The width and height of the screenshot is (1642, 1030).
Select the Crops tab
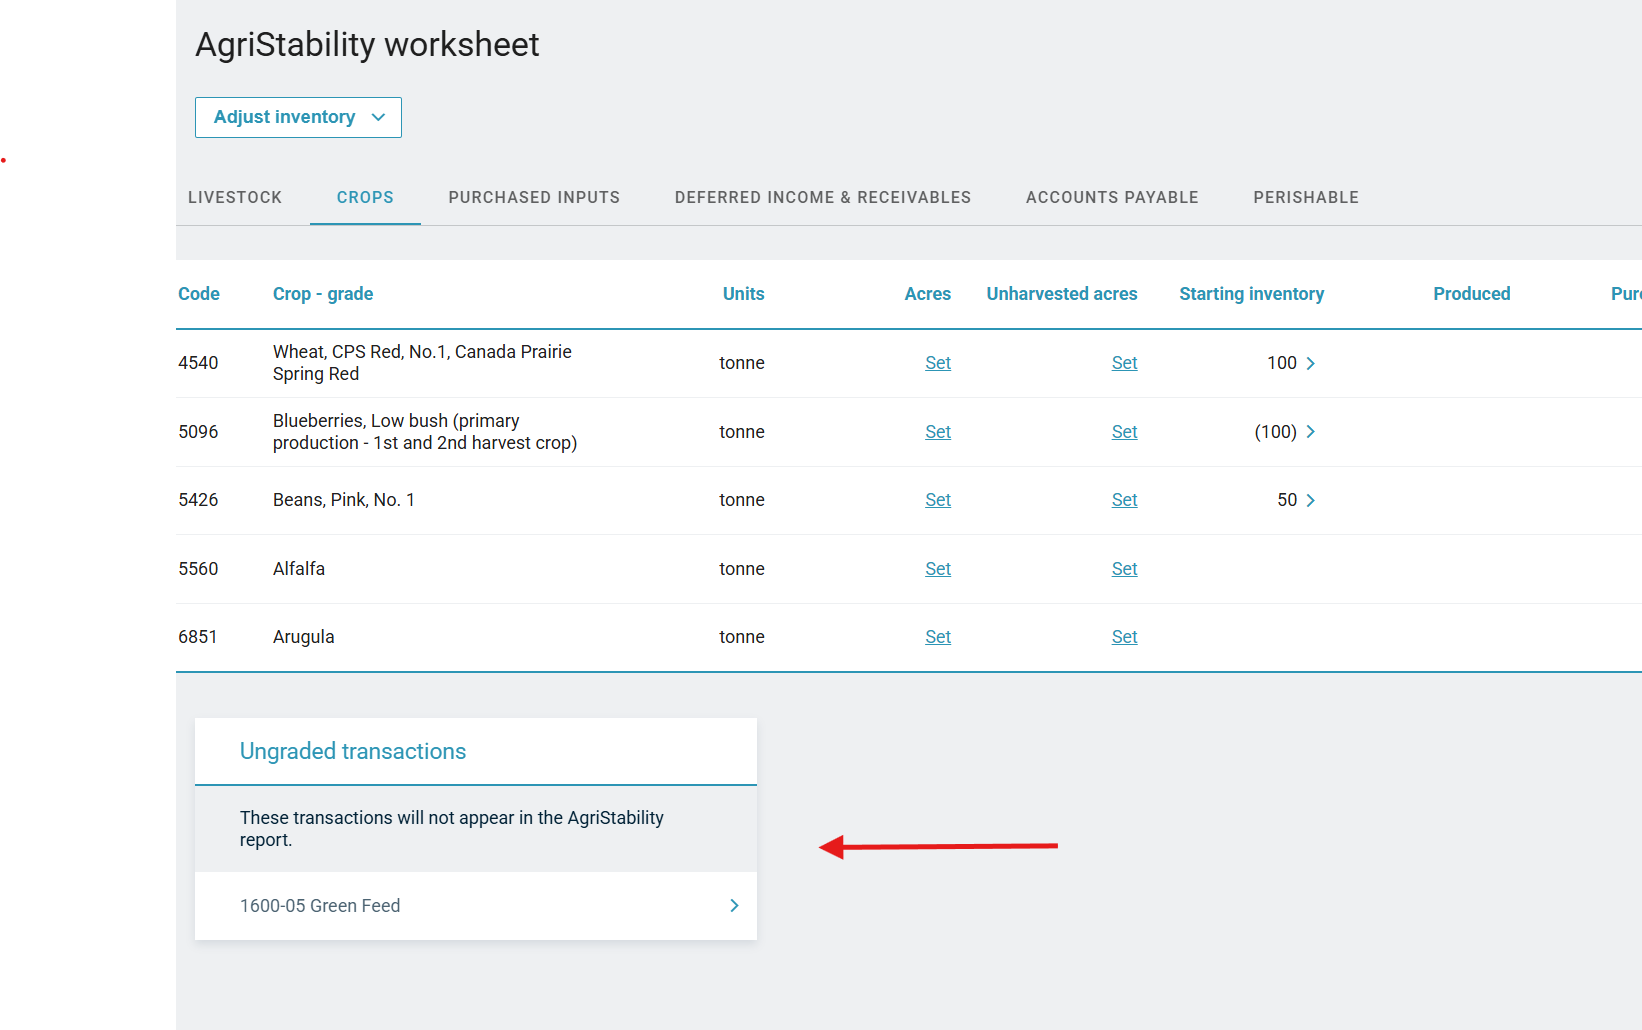pyautogui.click(x=365, y=197)
